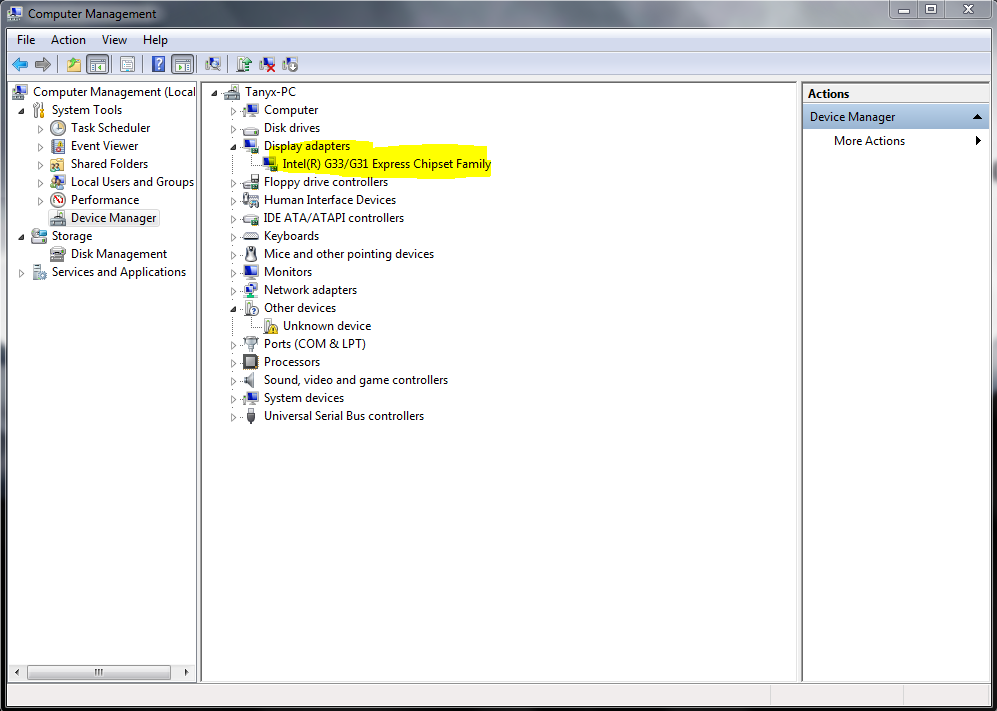The height and width of the screenshot is (711, 997).
Task: Expand Services and Applications node
Action: [x=22, y=273]
